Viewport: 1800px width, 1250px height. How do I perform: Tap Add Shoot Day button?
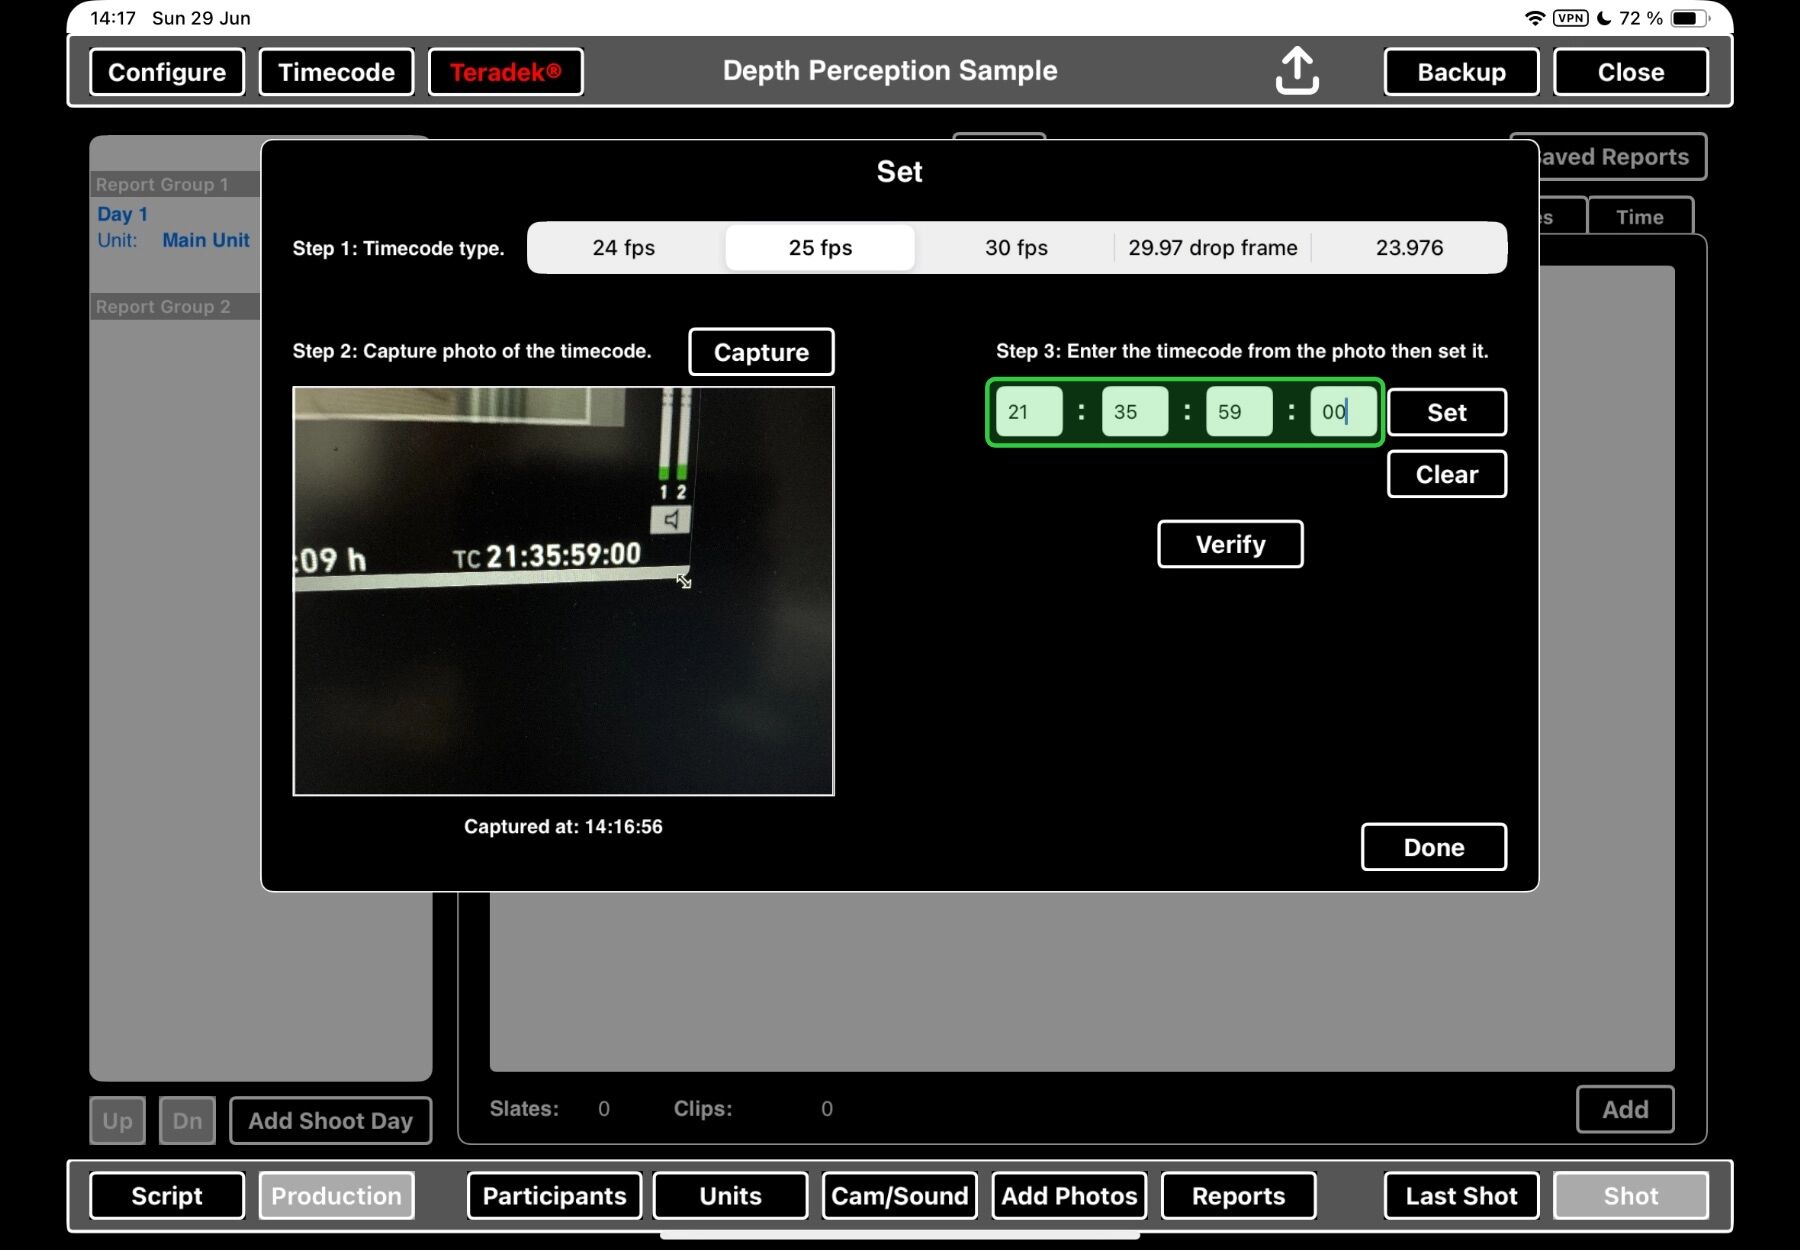[x=331, y=1121]
